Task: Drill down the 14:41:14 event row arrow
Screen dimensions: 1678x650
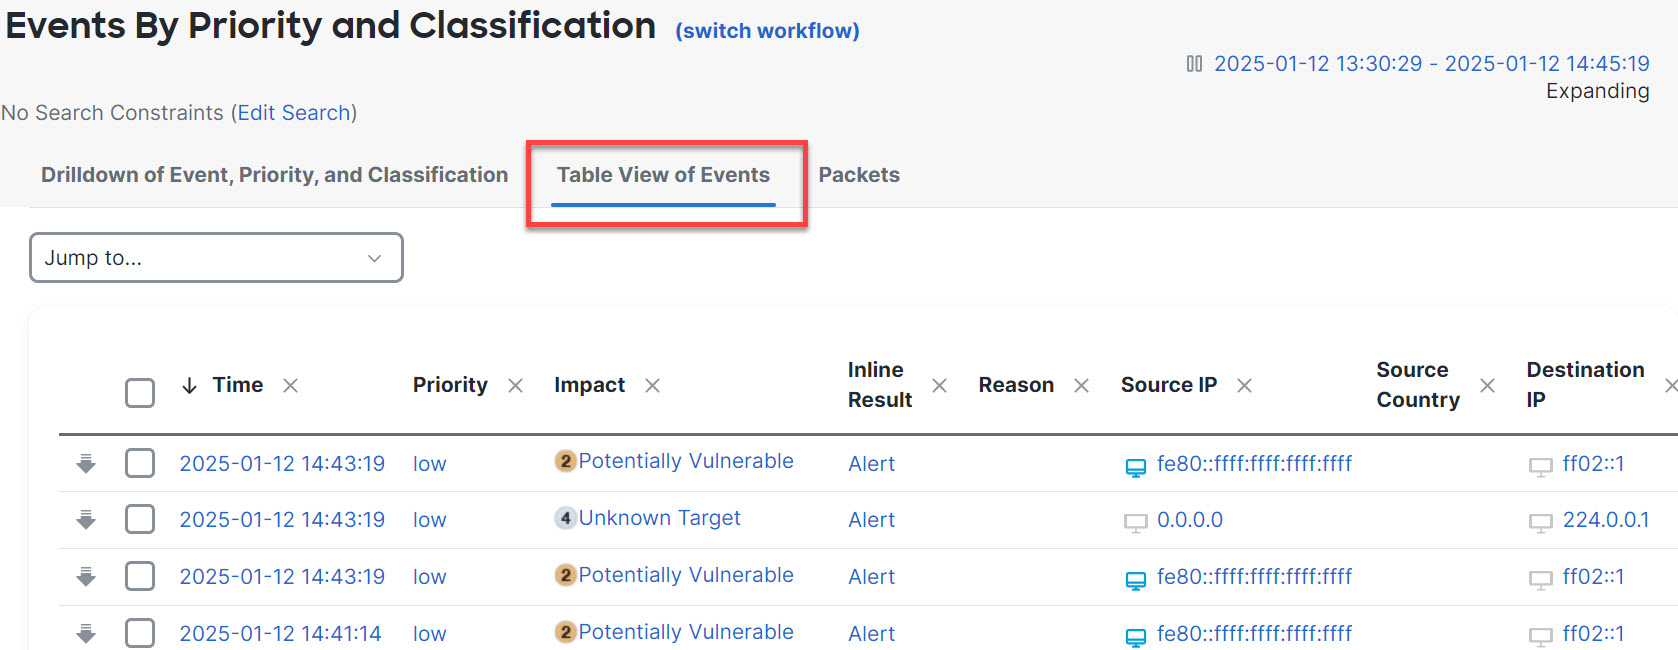Action: coord(86,633)
